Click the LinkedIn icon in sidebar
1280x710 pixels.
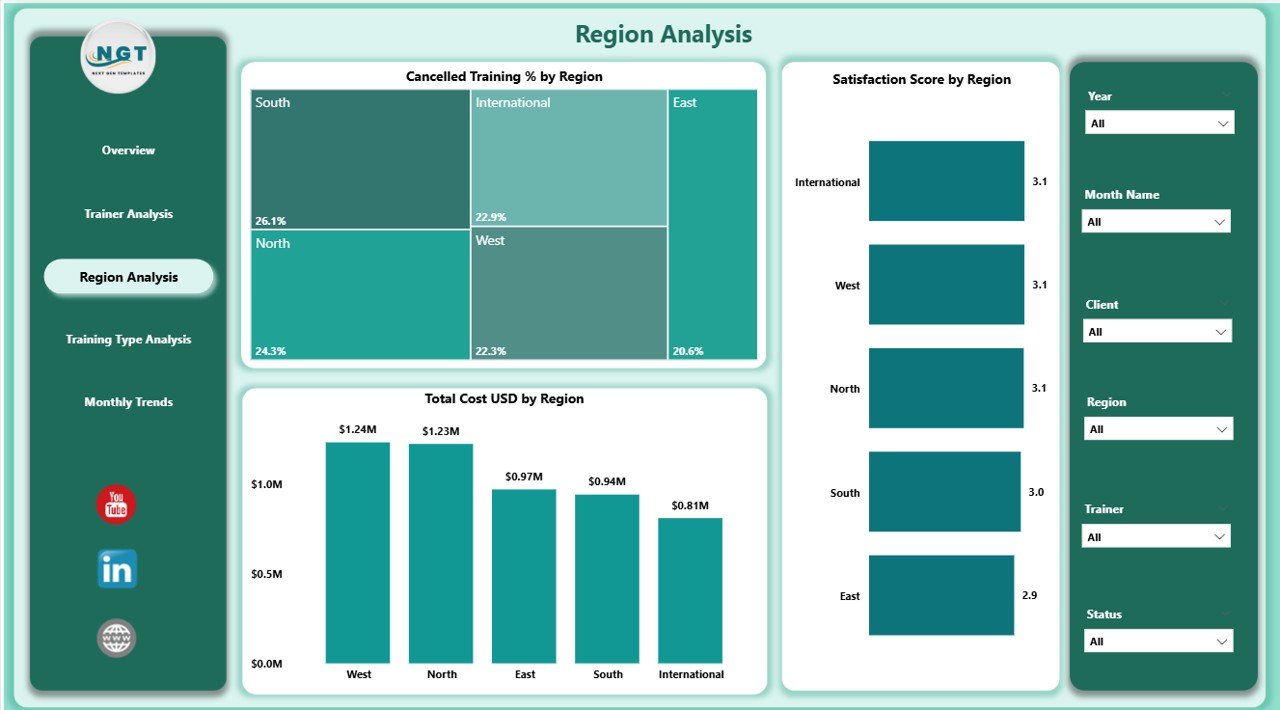(x=116, y=569)
